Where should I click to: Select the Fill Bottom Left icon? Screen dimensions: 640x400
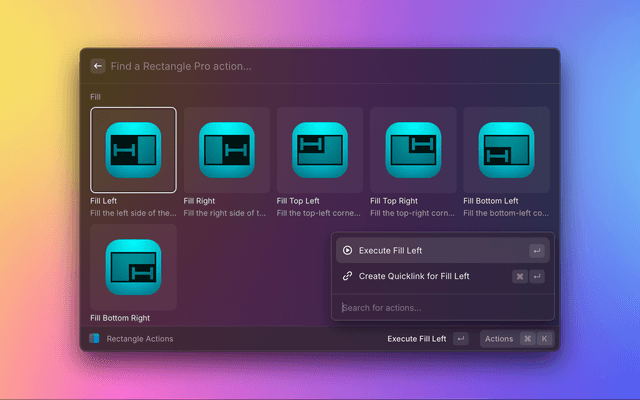(x=506, y=150)
